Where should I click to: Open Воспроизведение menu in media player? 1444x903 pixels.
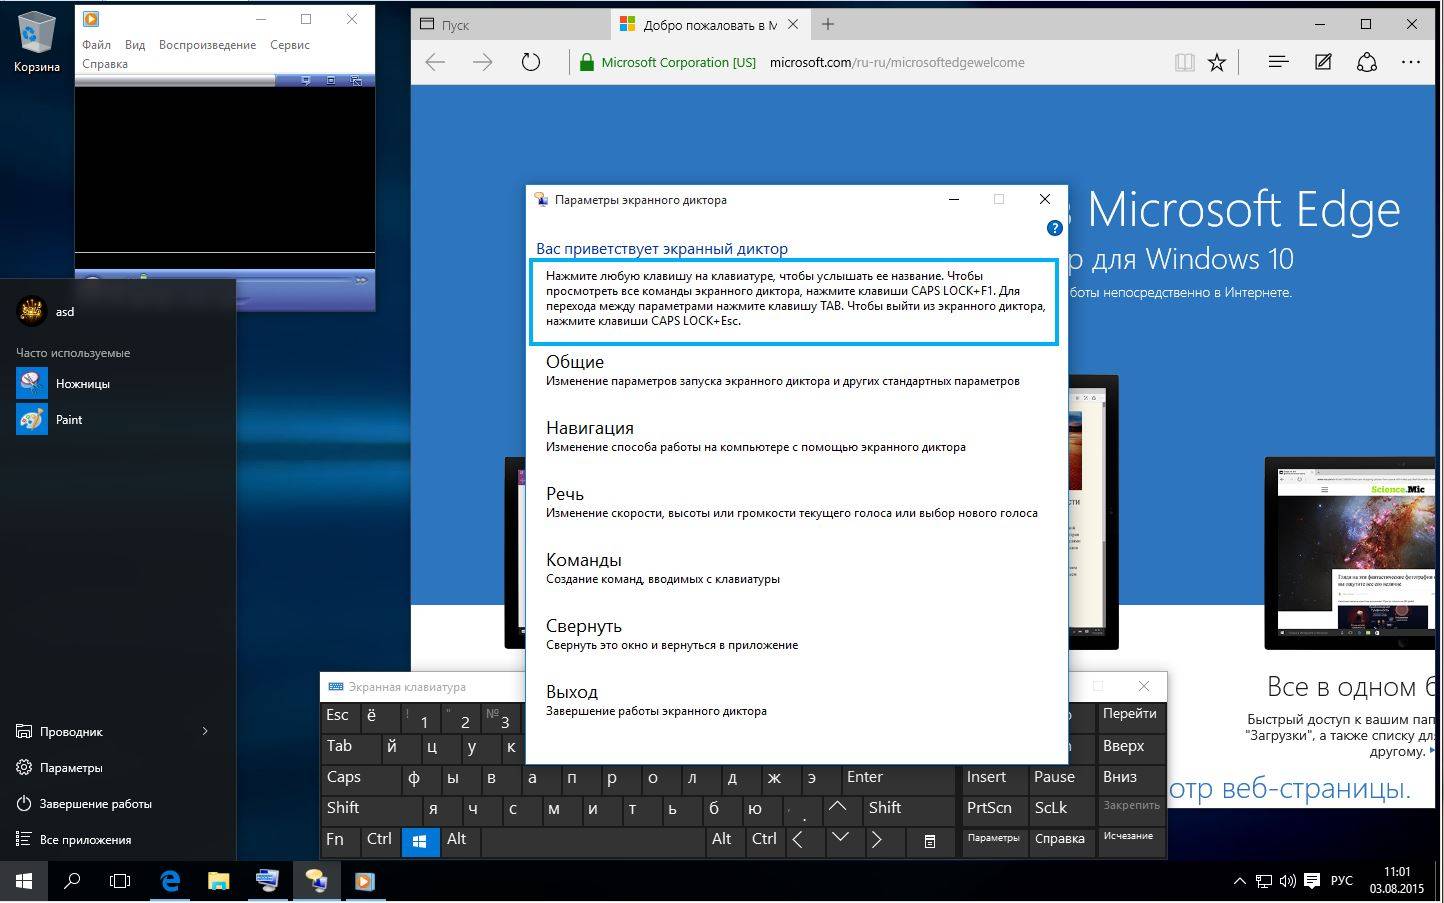207,45
